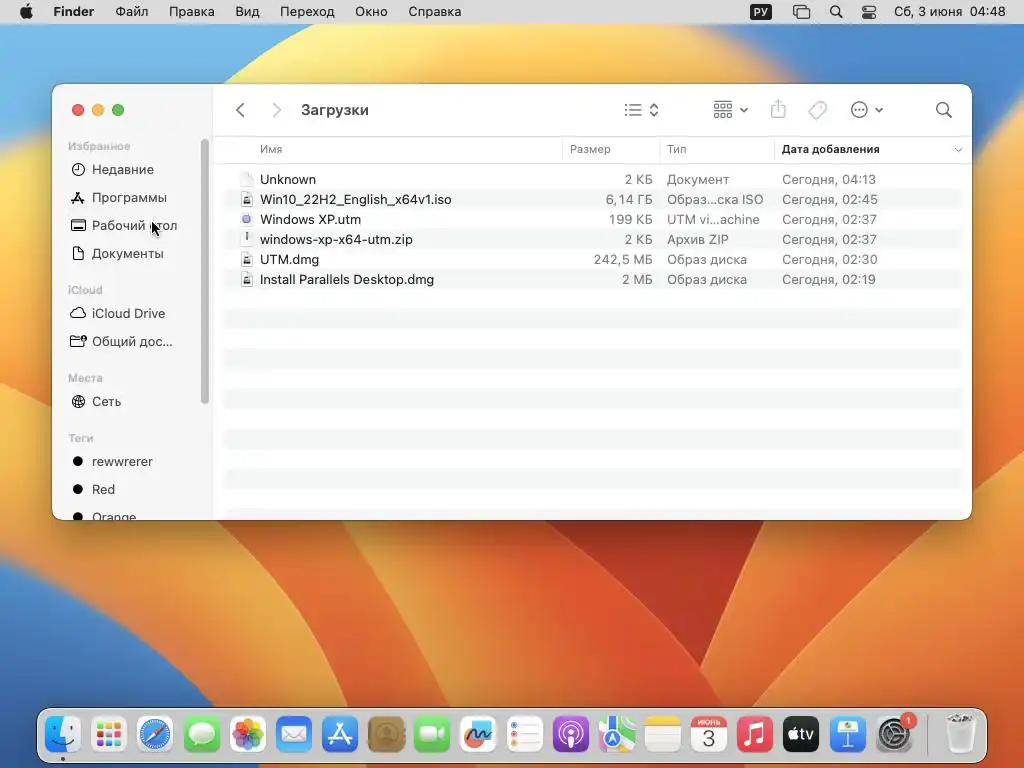Open FaceTime from the Dock
The height and width of the screenshot is (768, 1024).
pyautogui.click(x=432, y=734)
